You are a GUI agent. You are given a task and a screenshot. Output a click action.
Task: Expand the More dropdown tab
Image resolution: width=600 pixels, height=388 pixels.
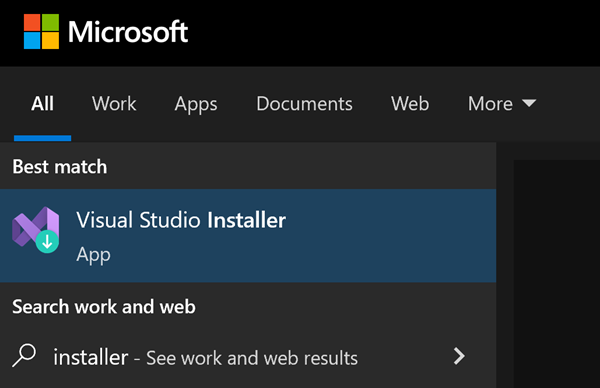point(502,104)
